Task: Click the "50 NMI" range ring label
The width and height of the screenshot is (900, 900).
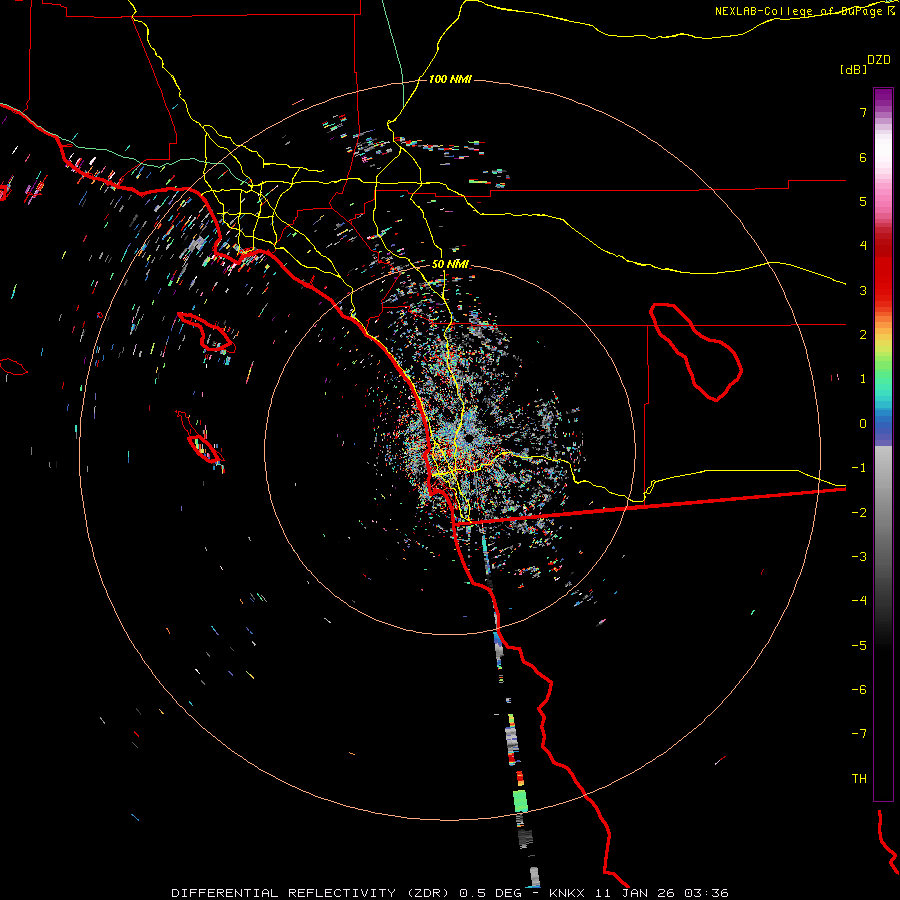Action: point(450,264)
